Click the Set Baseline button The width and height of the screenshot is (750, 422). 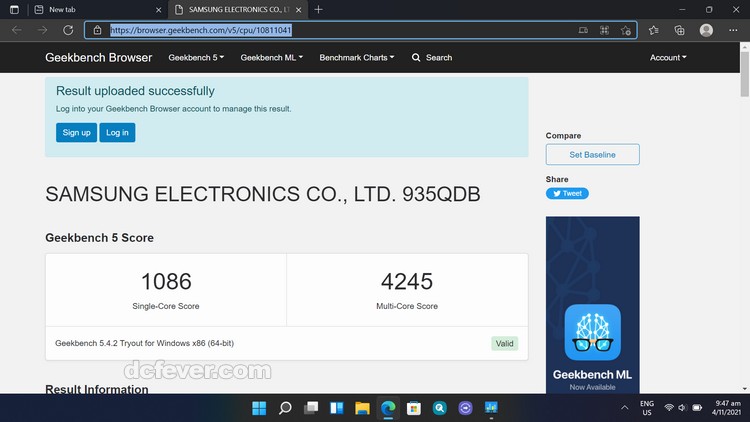[x=592, y=155]
